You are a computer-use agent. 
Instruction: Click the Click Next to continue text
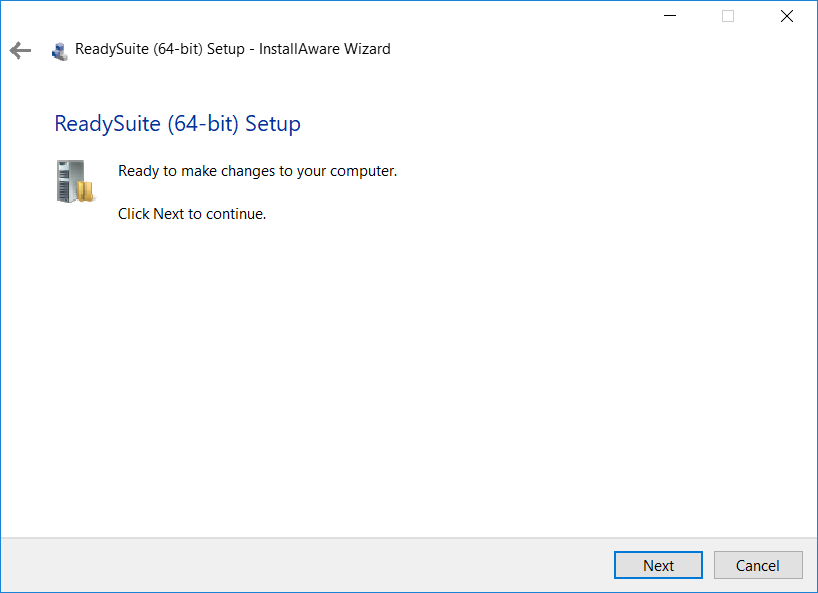coord(192,214)
